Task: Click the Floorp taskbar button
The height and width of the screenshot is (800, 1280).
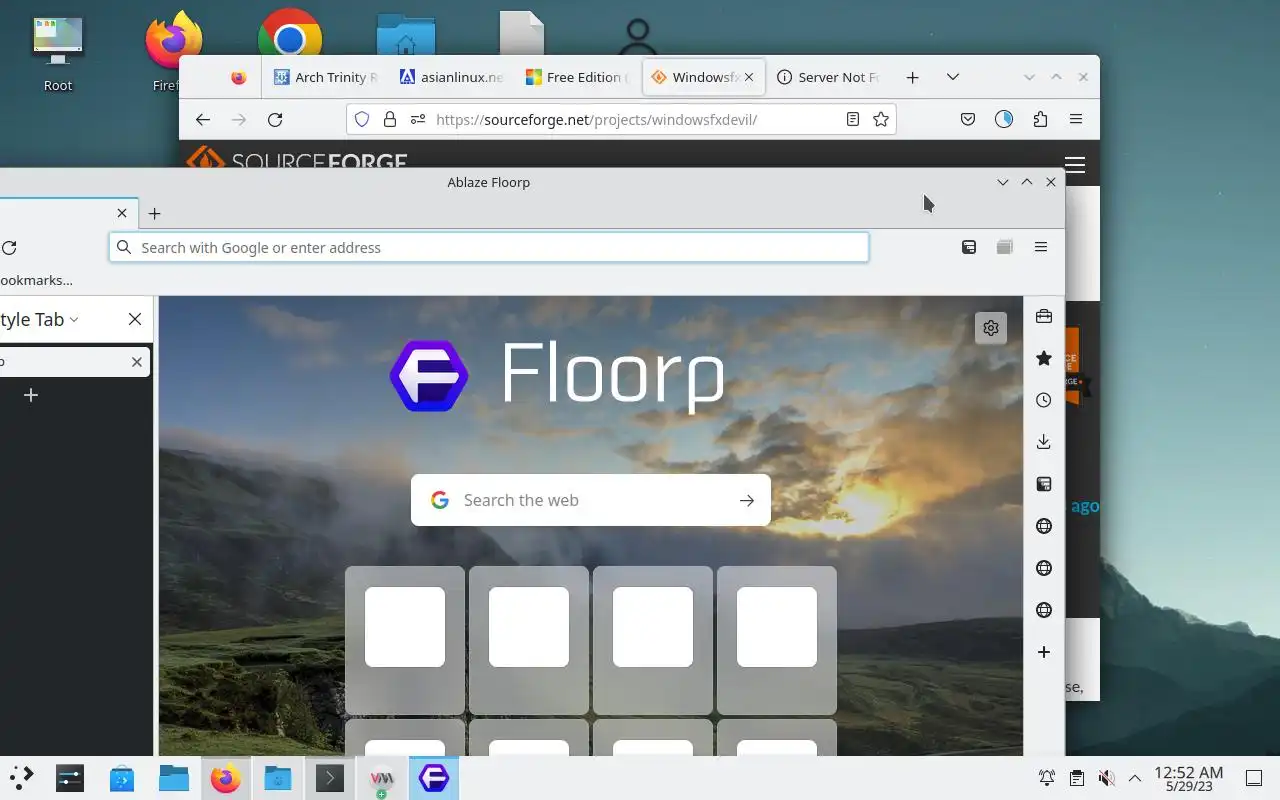Action: click(x=434, y=778)
